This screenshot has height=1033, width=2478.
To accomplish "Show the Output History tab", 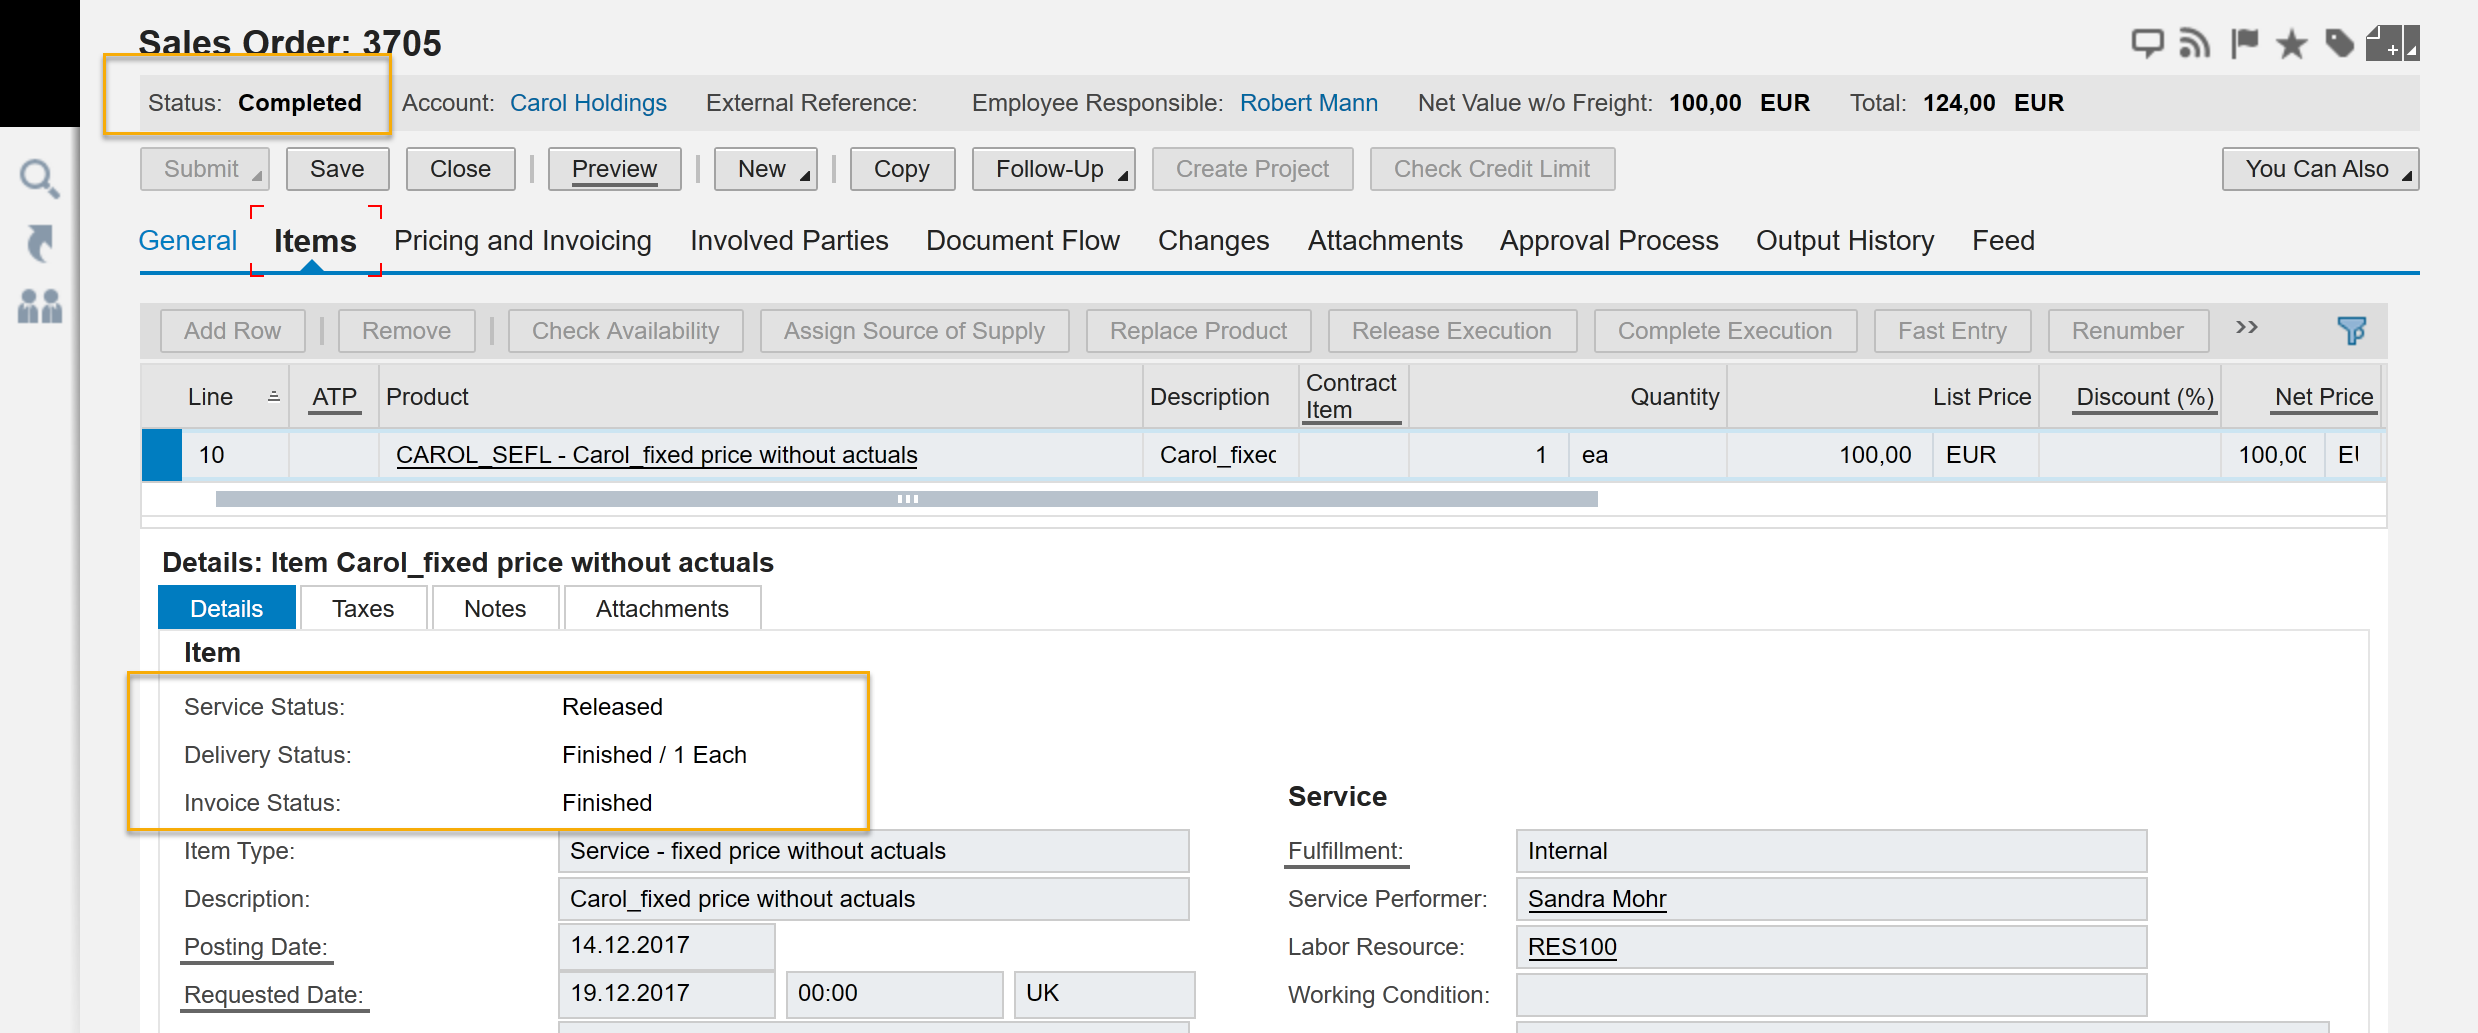I will pos(1845,241).
